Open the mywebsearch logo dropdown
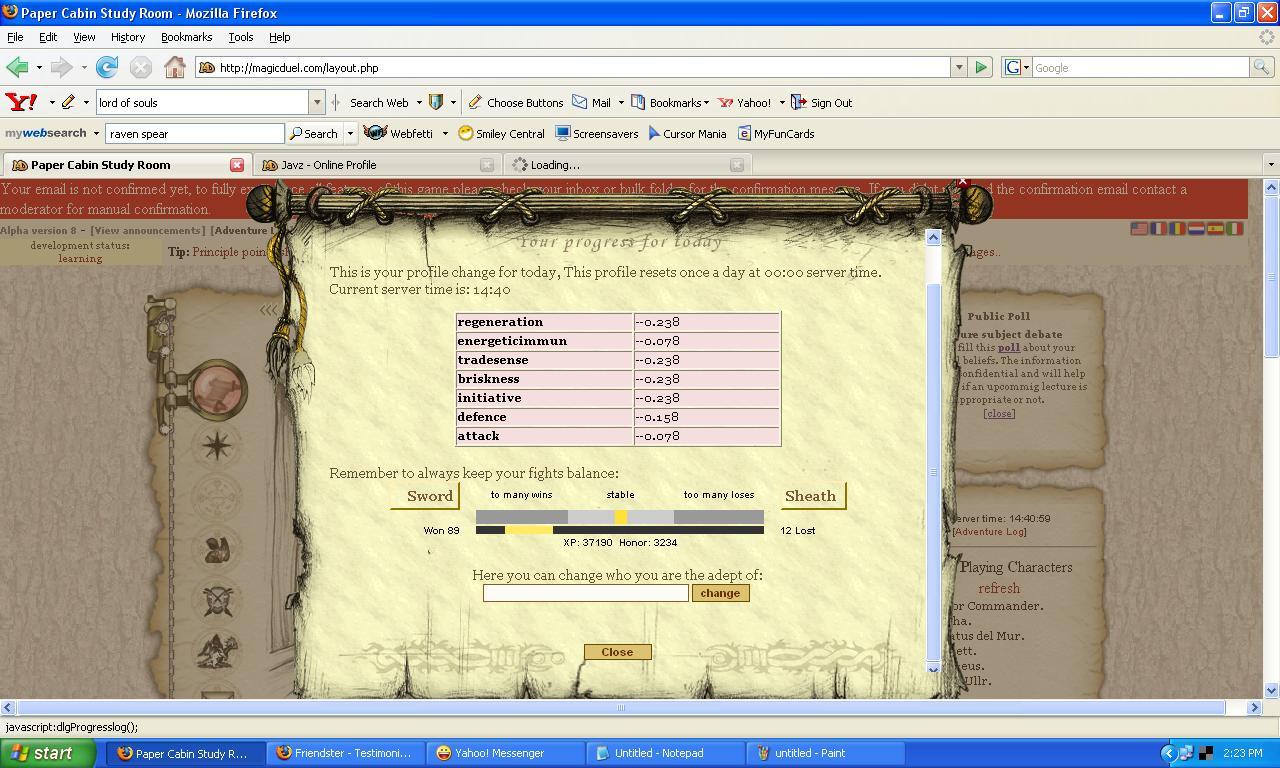The width and height of the screenshot is (1280, 768). click(x=96, y=133)
